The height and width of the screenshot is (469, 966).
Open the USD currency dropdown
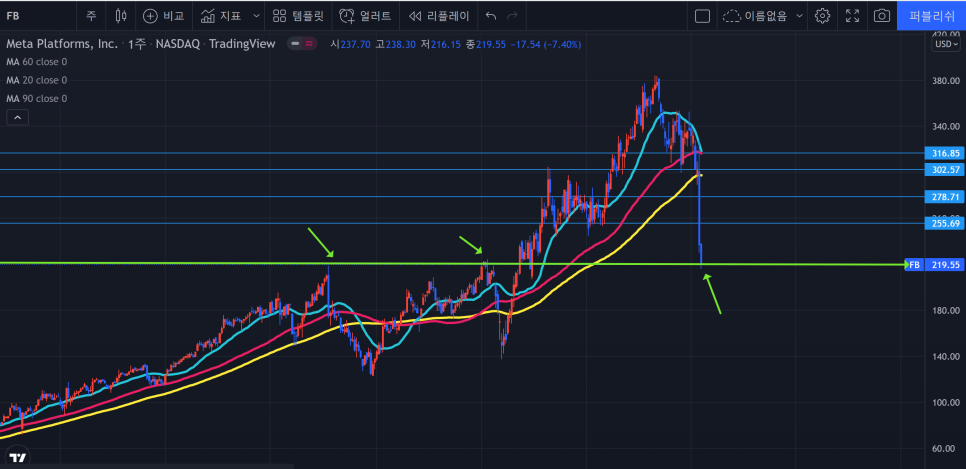(947, 44)
